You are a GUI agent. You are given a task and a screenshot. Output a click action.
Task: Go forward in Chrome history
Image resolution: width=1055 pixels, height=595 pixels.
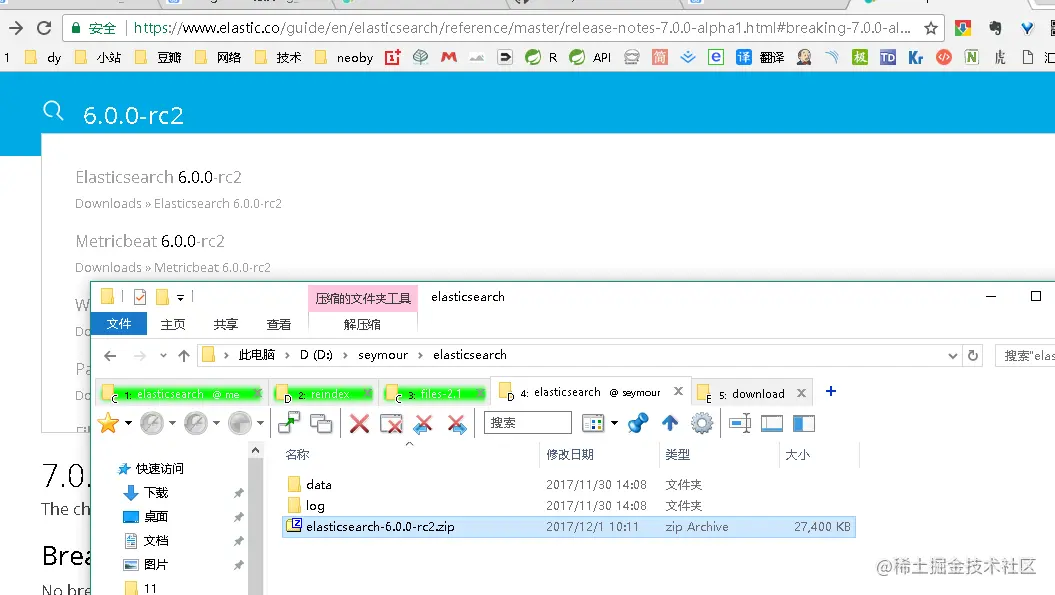click(15, 28)
